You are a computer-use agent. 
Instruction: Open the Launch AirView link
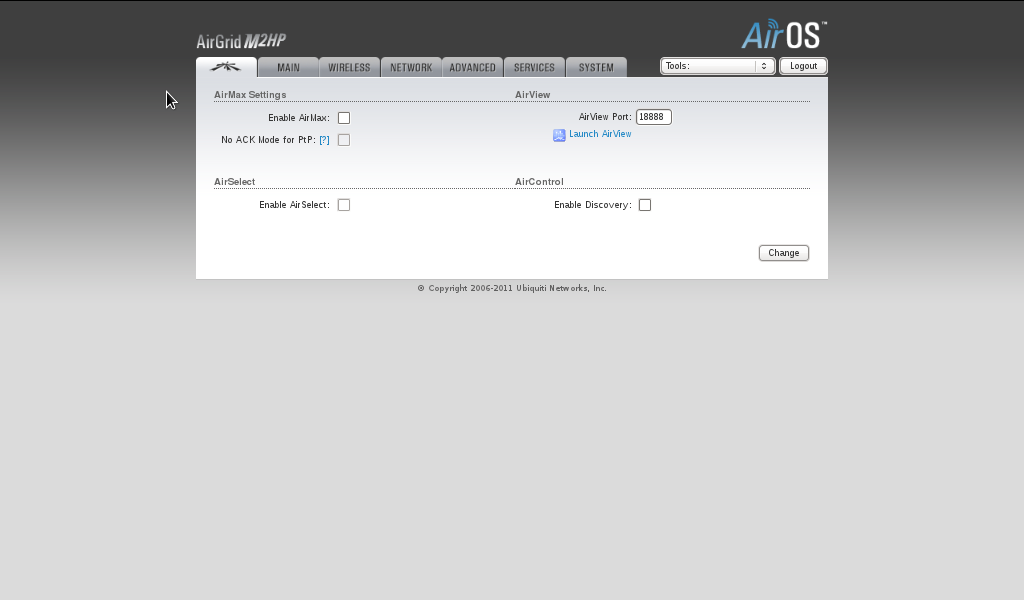coord(600,134)
